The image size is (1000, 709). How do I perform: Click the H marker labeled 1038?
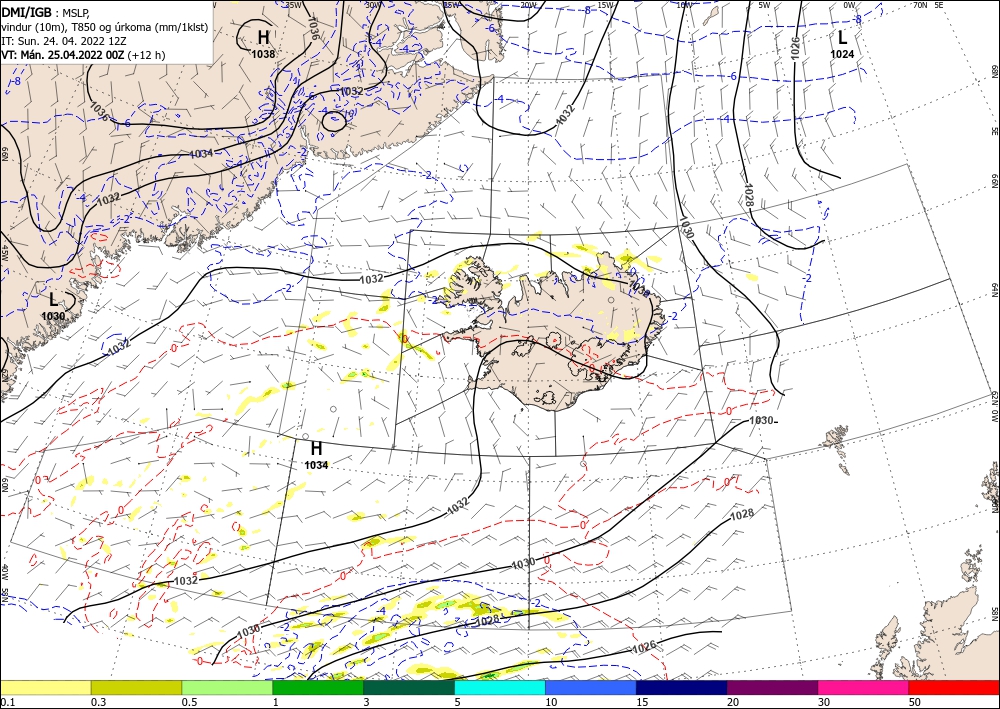point(263,42)
